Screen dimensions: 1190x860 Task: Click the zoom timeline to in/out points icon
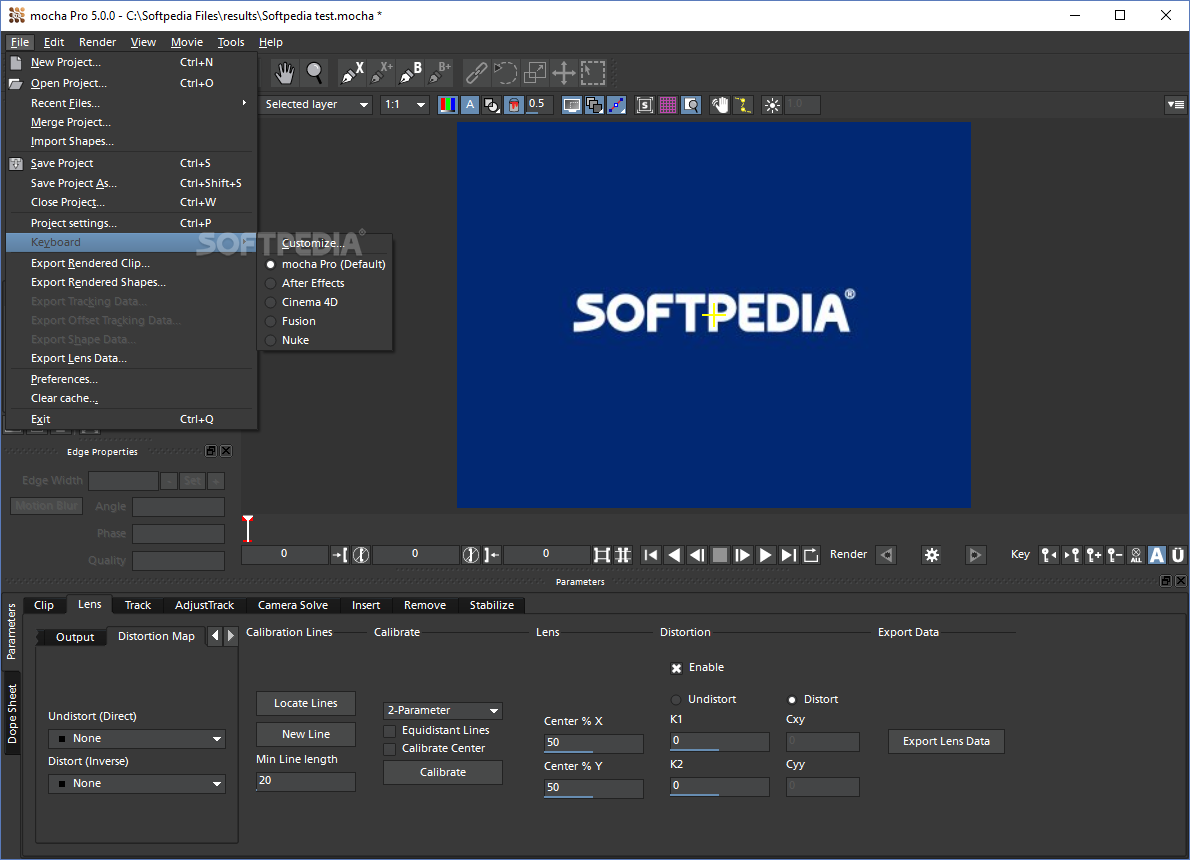(601, 555)
